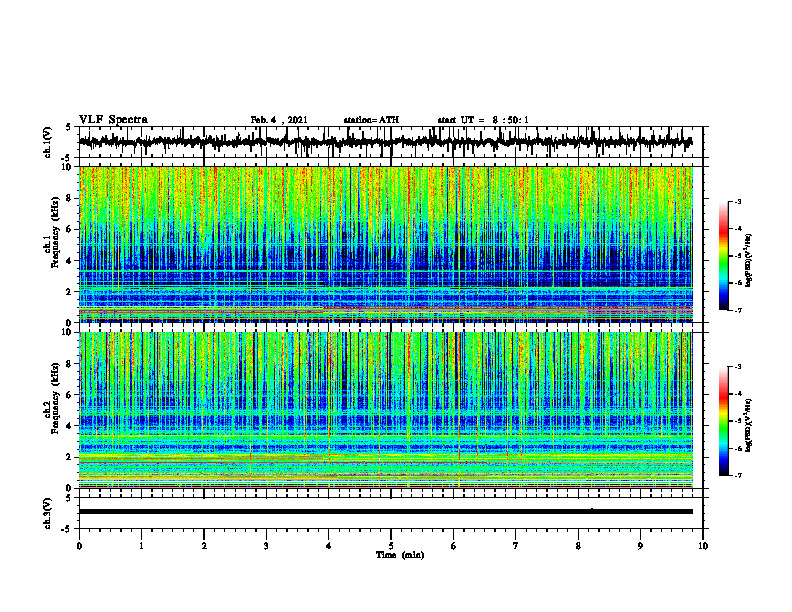Click the "Time (min)" axis label
792x612 pixels.
coord(400,555)
